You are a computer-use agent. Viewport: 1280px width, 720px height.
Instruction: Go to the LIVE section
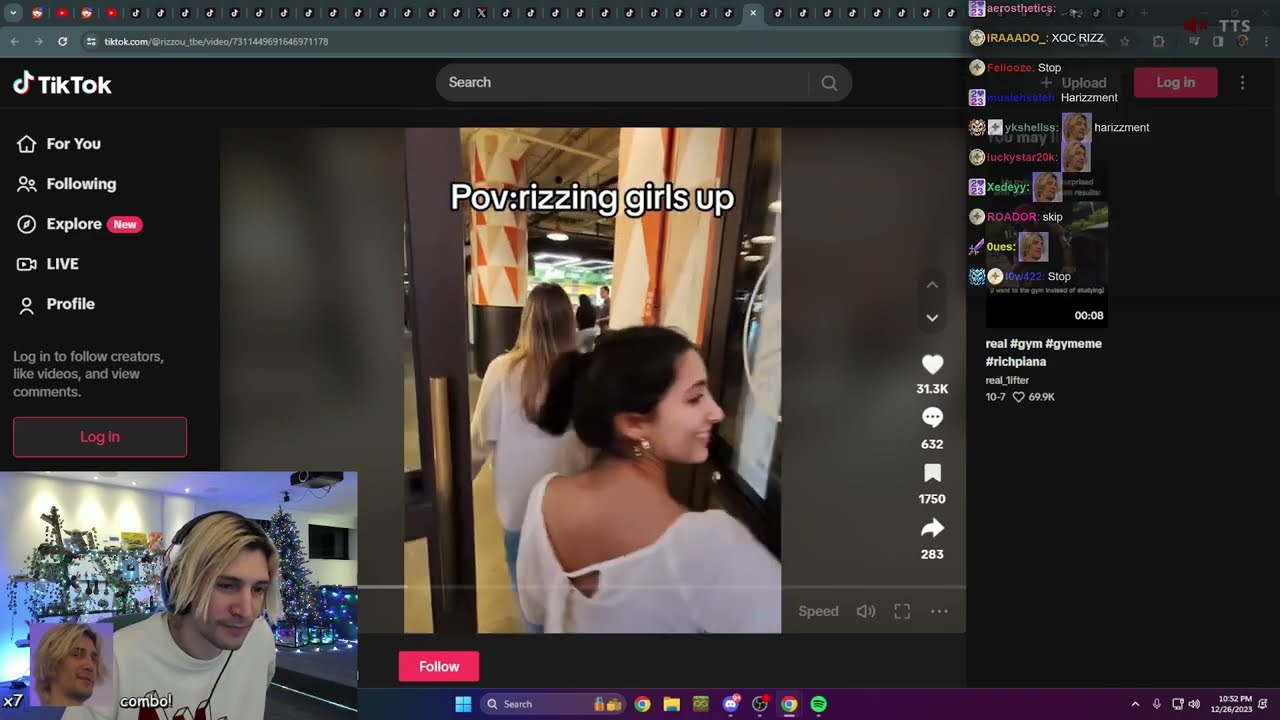48,264
